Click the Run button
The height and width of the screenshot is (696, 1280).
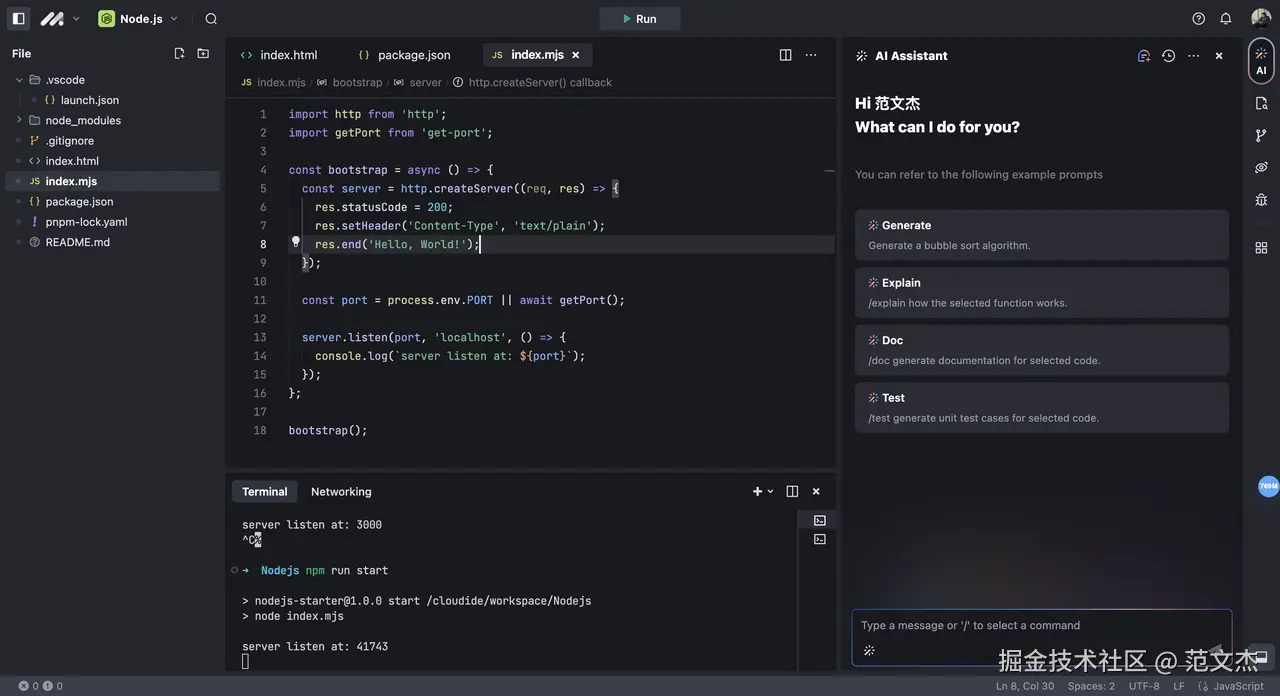[x=640, y=18]
